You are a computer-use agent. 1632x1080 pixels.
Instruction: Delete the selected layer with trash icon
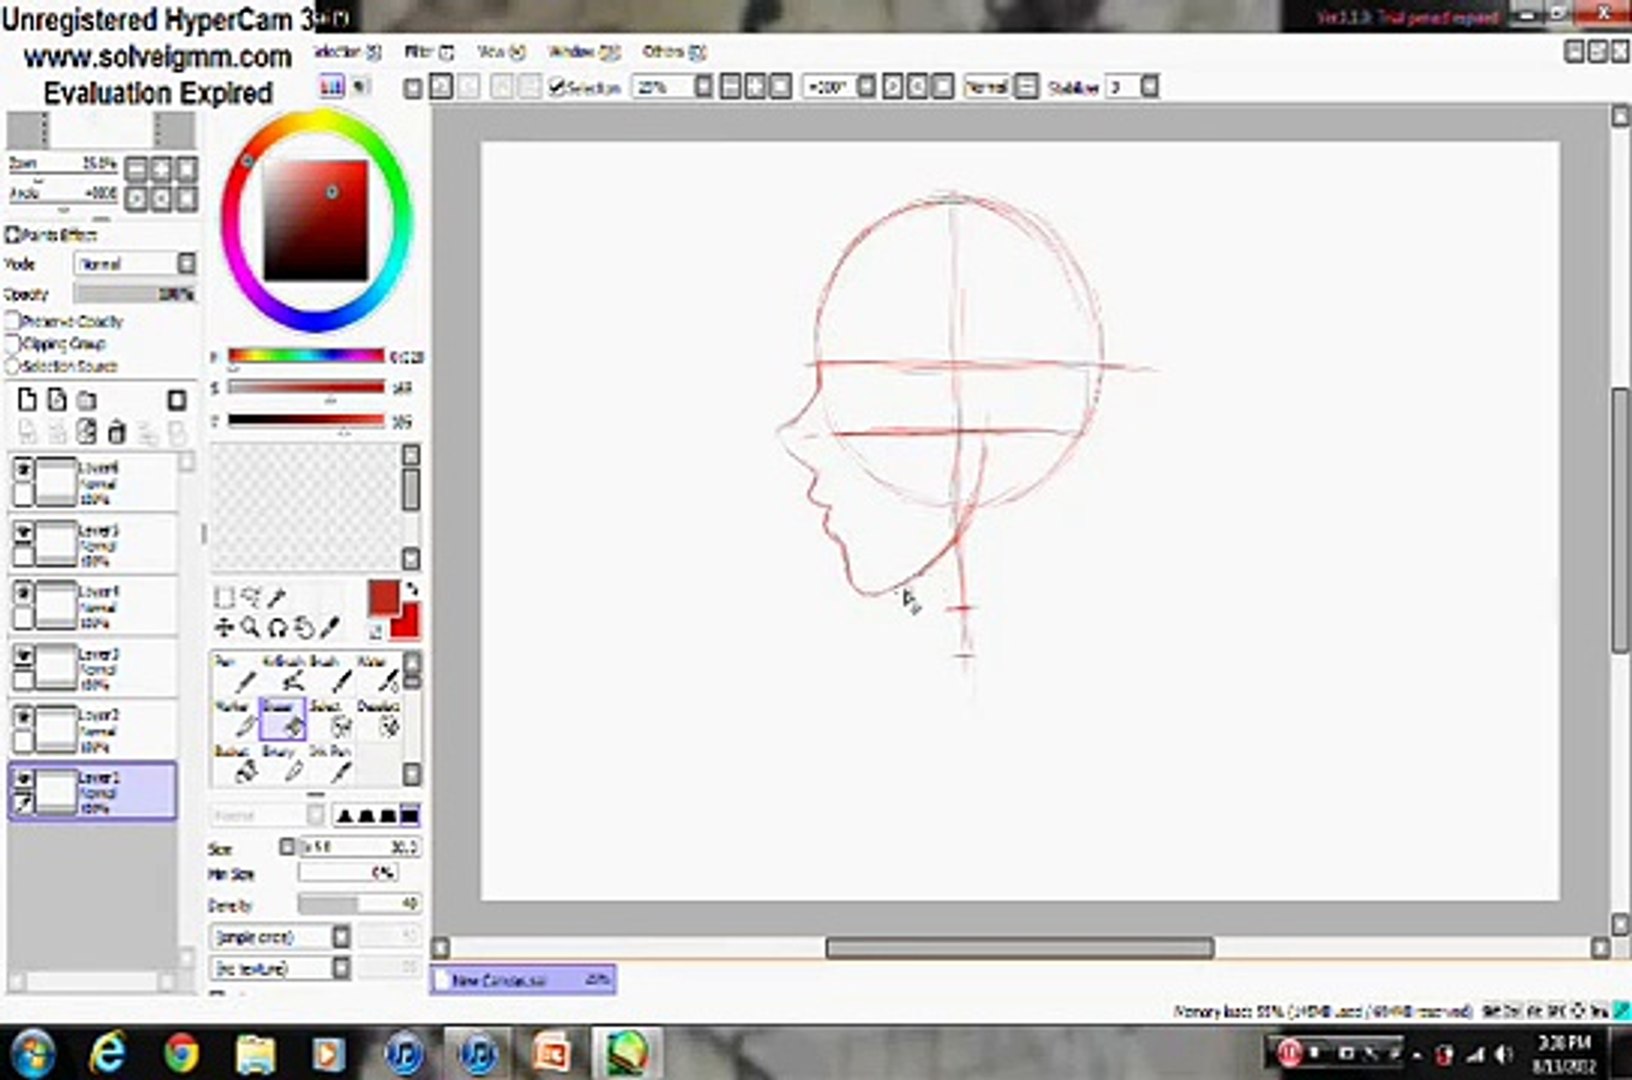click(117, 432)
